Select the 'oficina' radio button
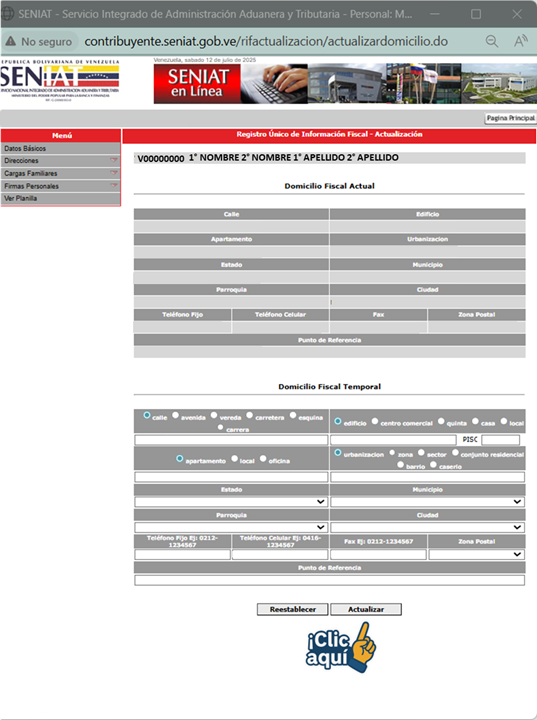This screenshot has height=720, width=537. coord(263,459)
